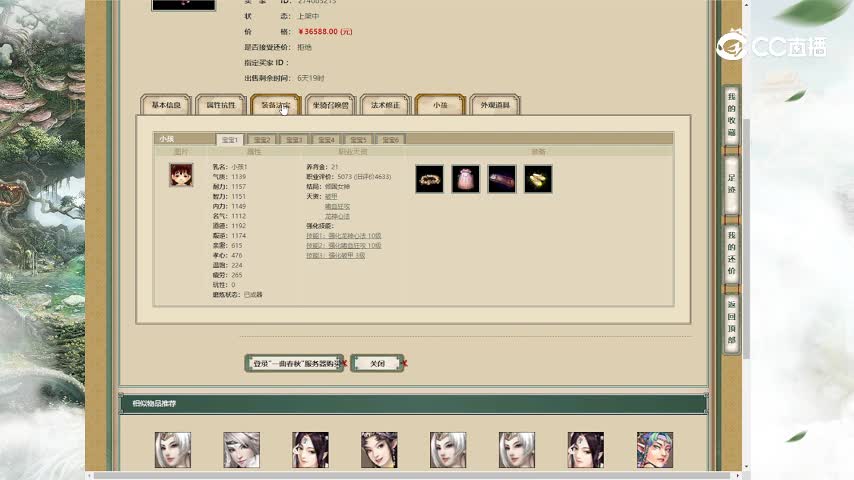
Task: Open the second recommended avatar with silver headband
Action: coord(241,450)
